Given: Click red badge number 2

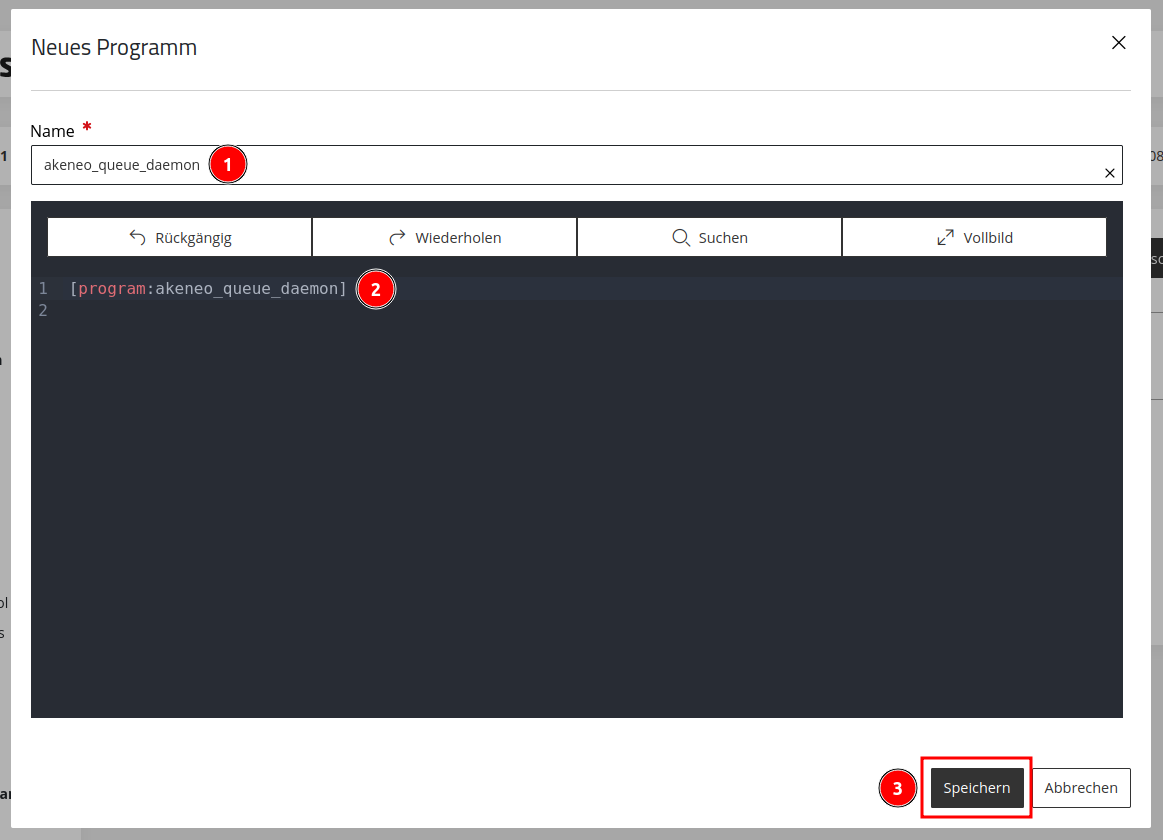Looking at the screenshot, I should (x=375, y=289).
